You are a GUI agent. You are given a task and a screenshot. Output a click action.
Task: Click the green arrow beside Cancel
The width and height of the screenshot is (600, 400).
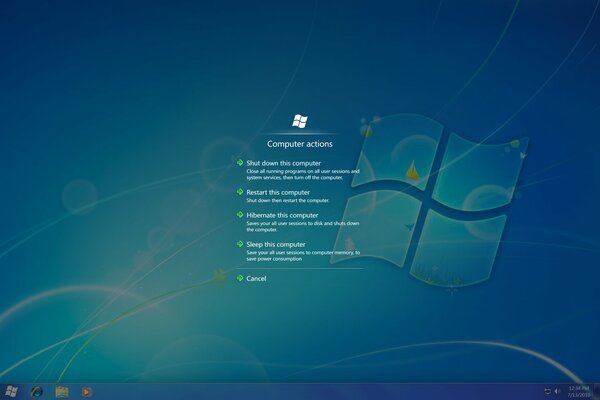240,278
